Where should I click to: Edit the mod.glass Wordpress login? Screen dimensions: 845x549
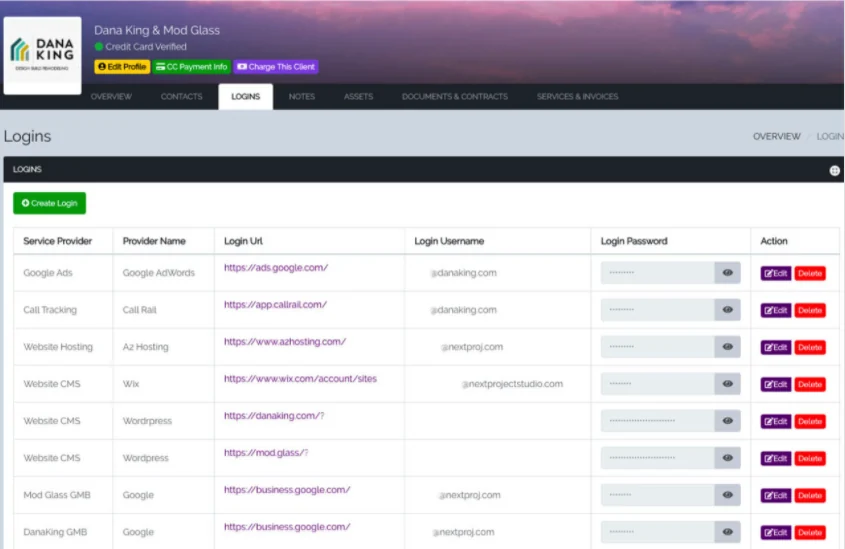[x=775, y=458]
